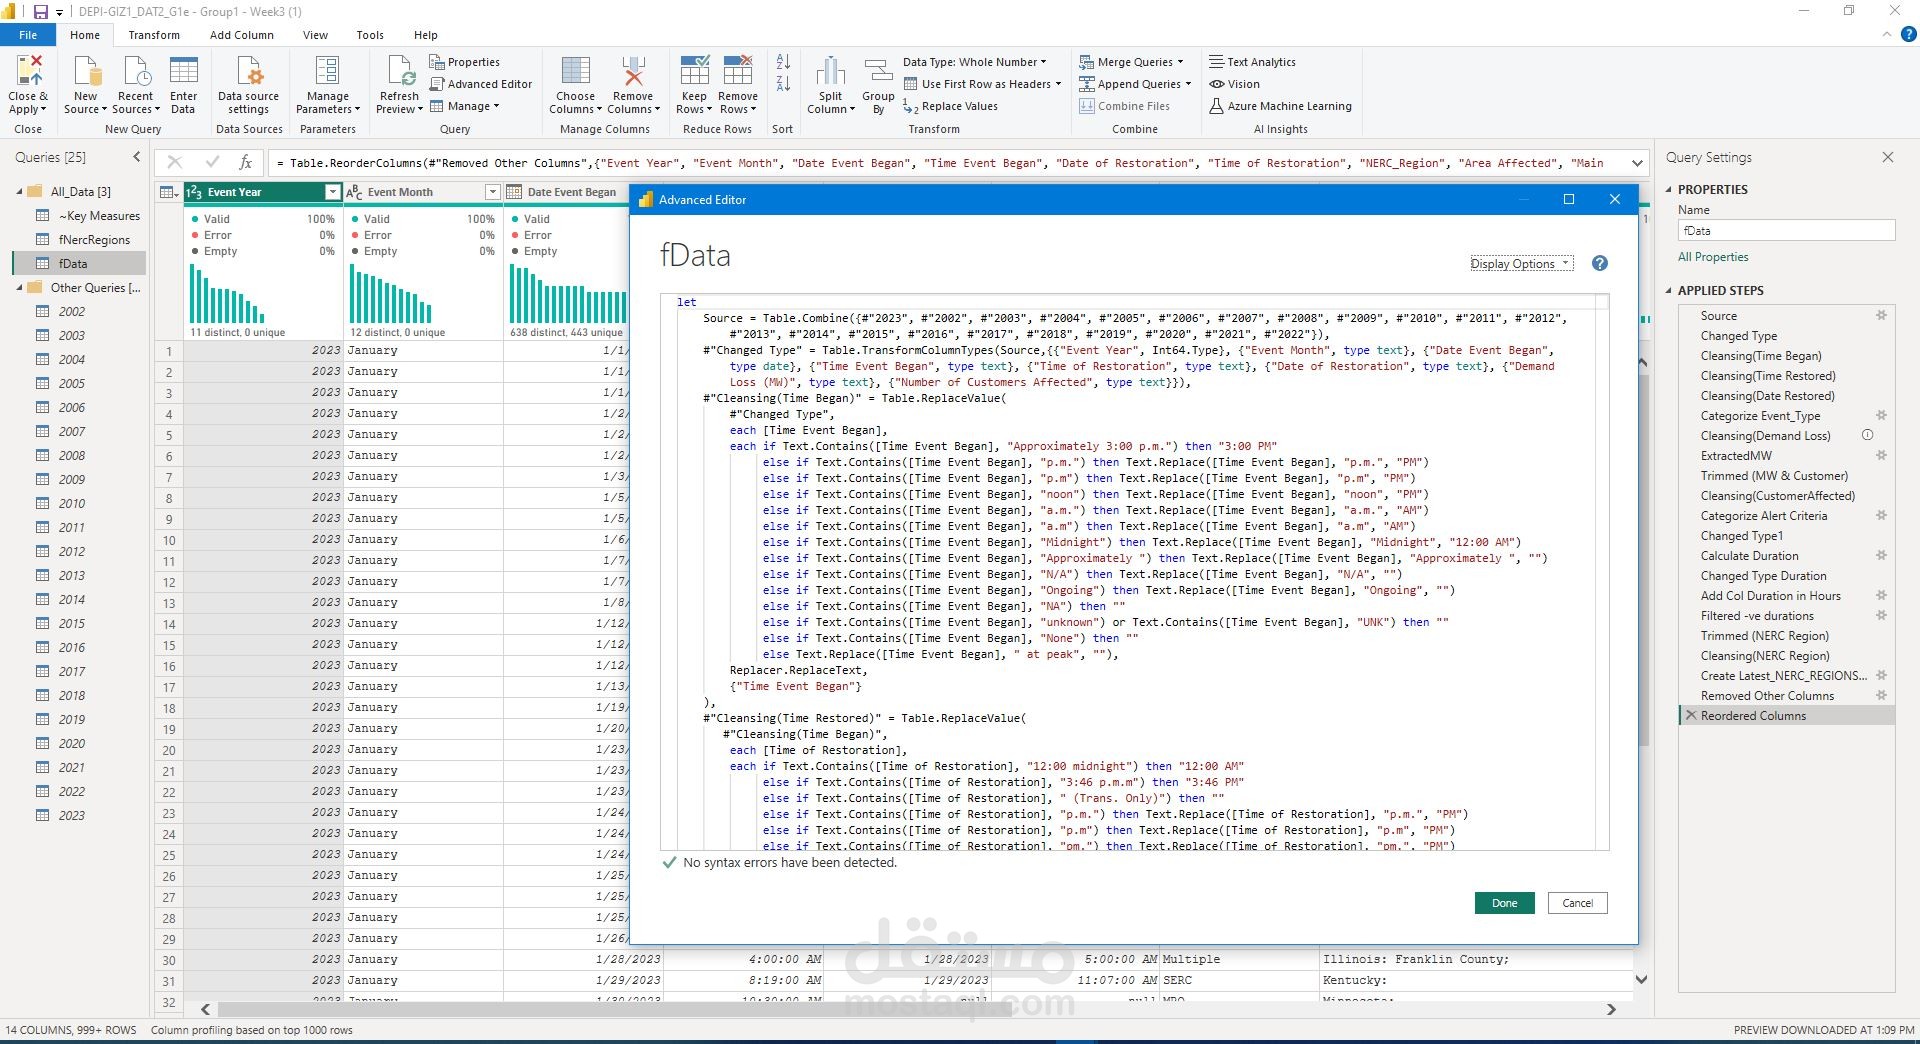Open query Properties in the ribbon
The image size is (1920, 1044).
465,62
